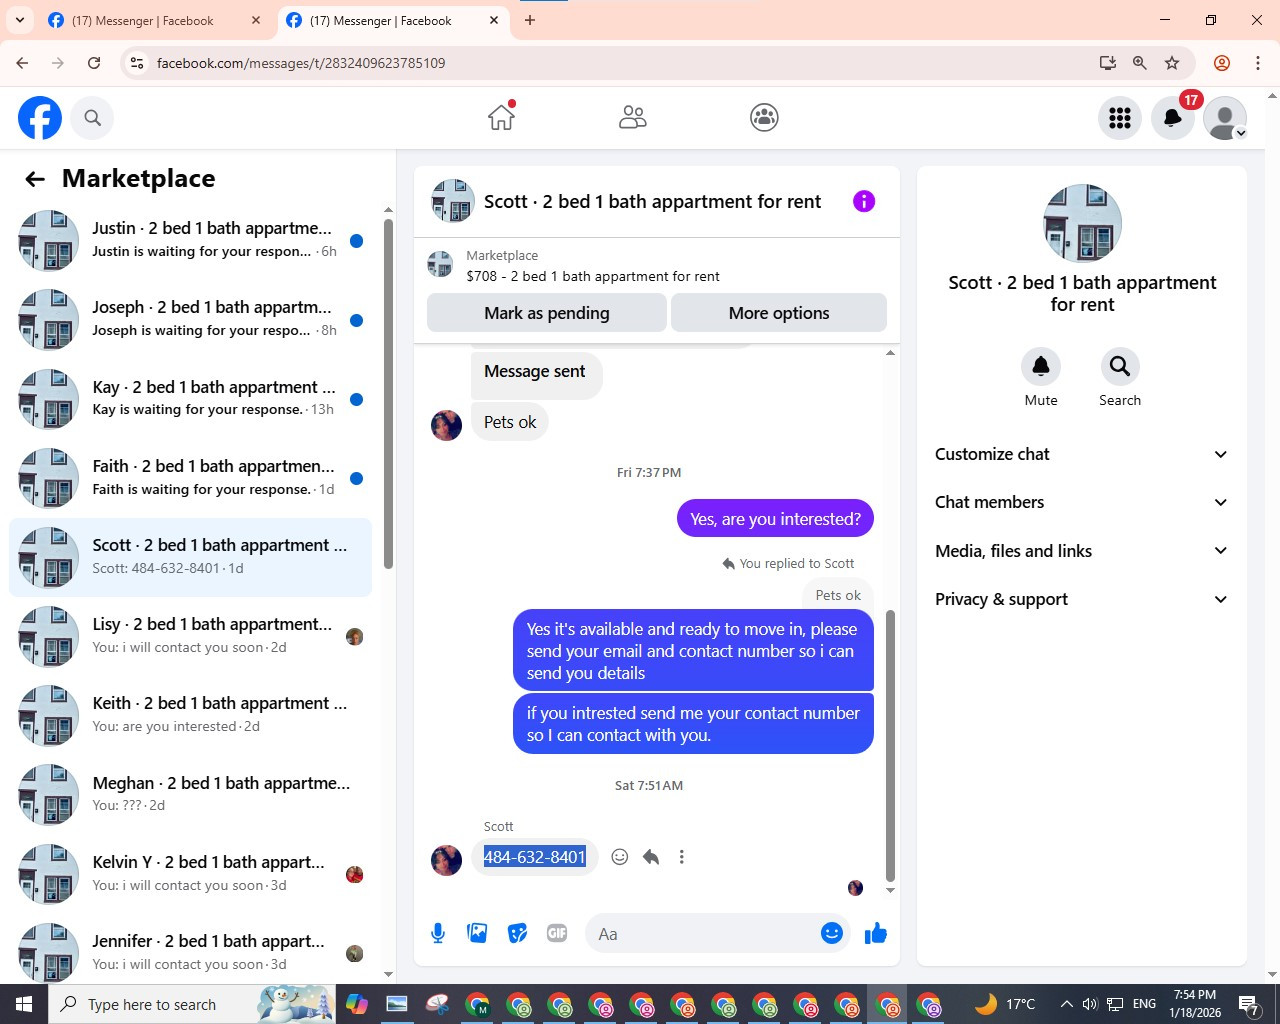Image resolution: width=1280 pixels, height=1024 pixels.
Task: Click the browser address bar URL
Action: [x=301, y=63]
